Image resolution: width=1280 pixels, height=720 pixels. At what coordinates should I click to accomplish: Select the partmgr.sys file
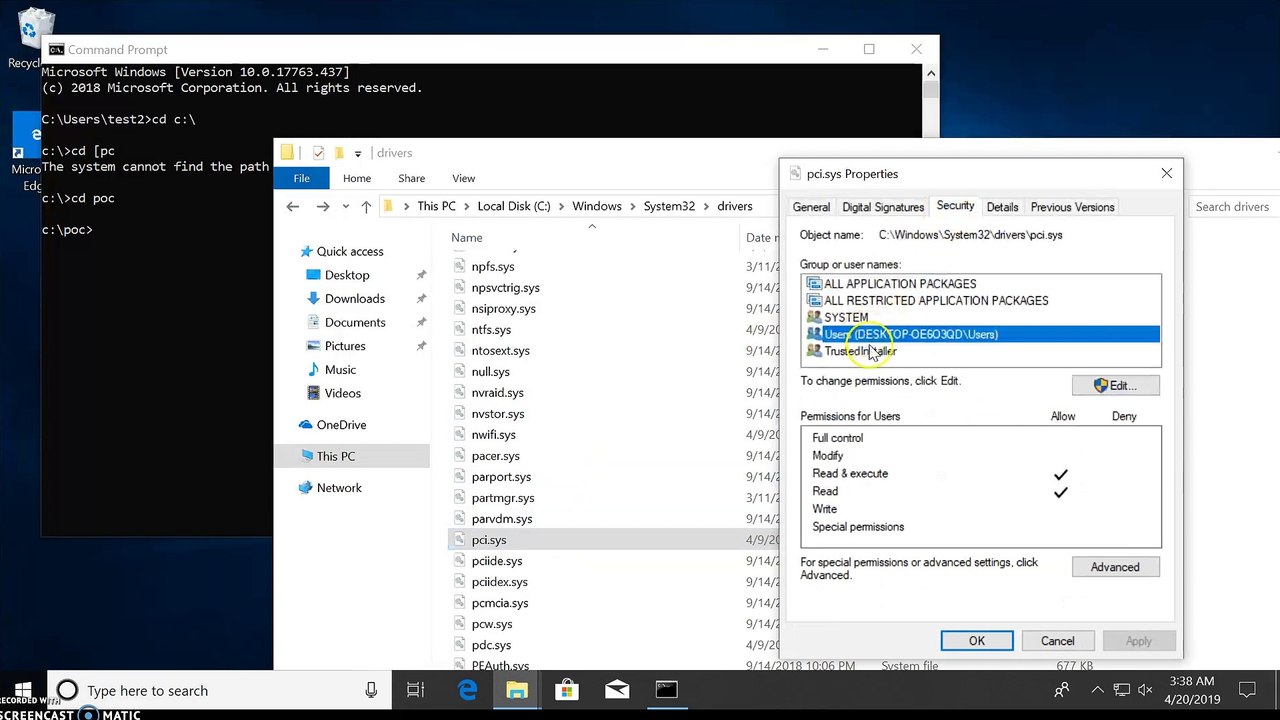502,498
